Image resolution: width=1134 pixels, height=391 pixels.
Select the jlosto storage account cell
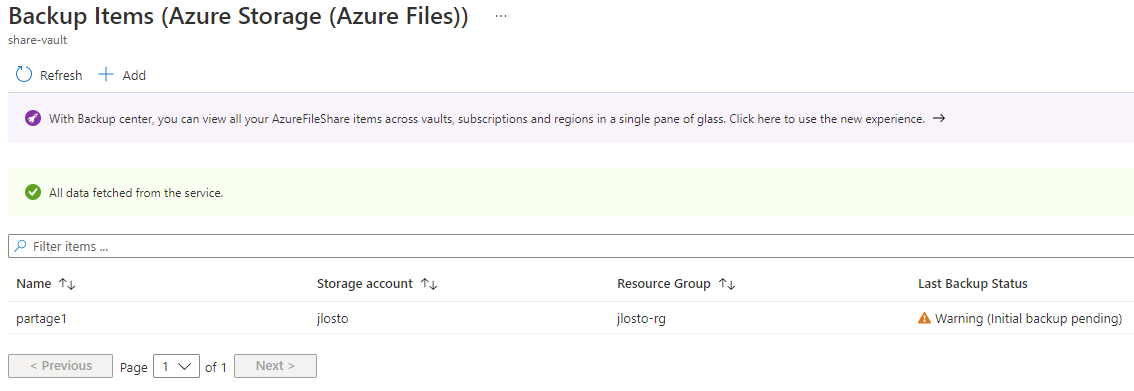click(333, 318)
